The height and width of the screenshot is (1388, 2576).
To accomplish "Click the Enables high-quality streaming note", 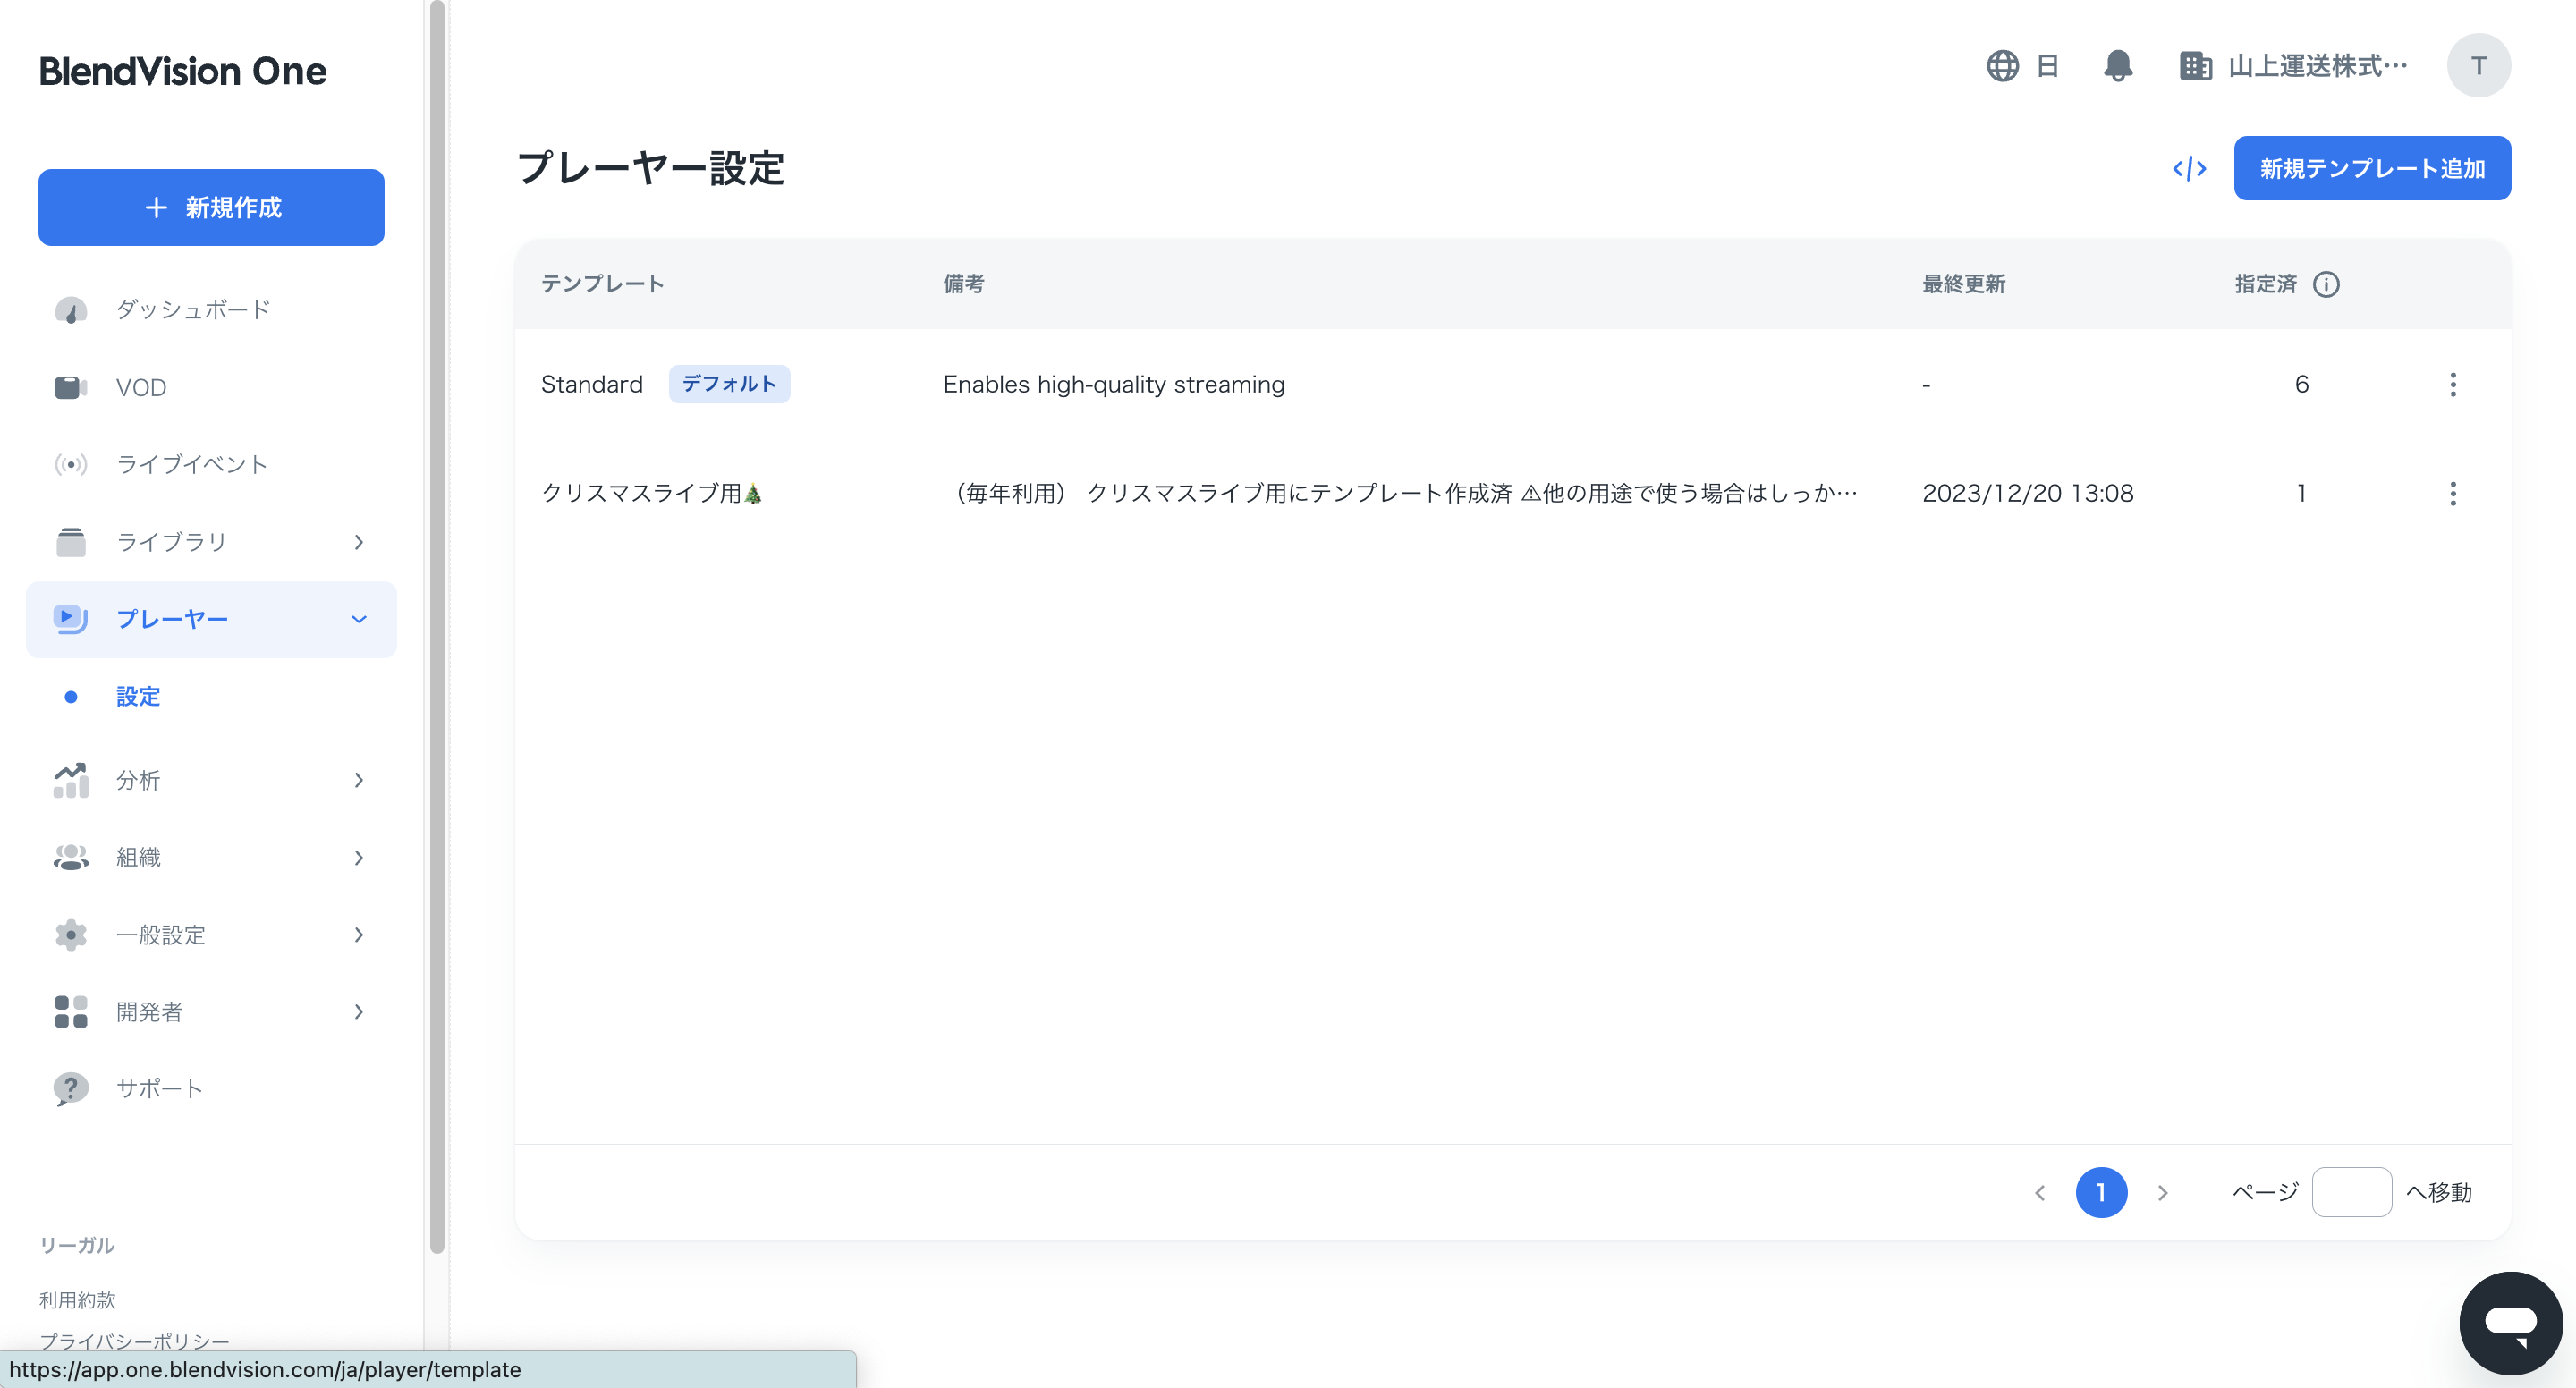I will tap(1114, 384).
